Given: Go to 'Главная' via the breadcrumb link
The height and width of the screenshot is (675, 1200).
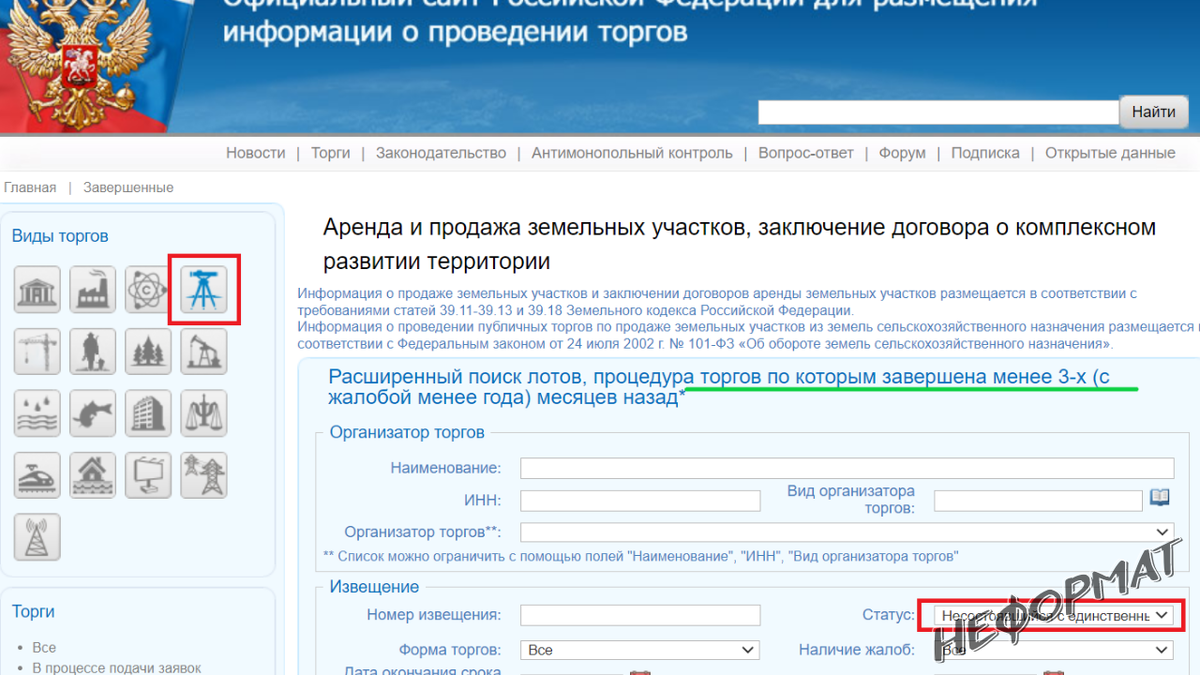Looking at the screenshot, I should tap(30, 187).
